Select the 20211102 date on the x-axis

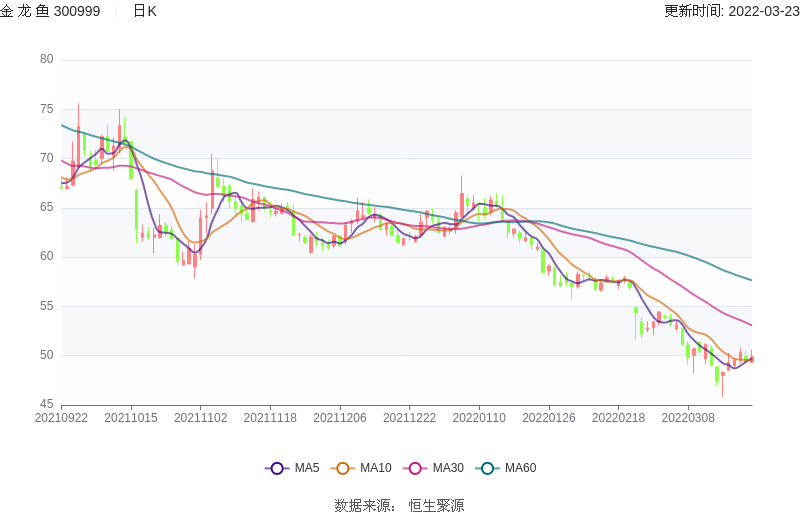[200, 418]
